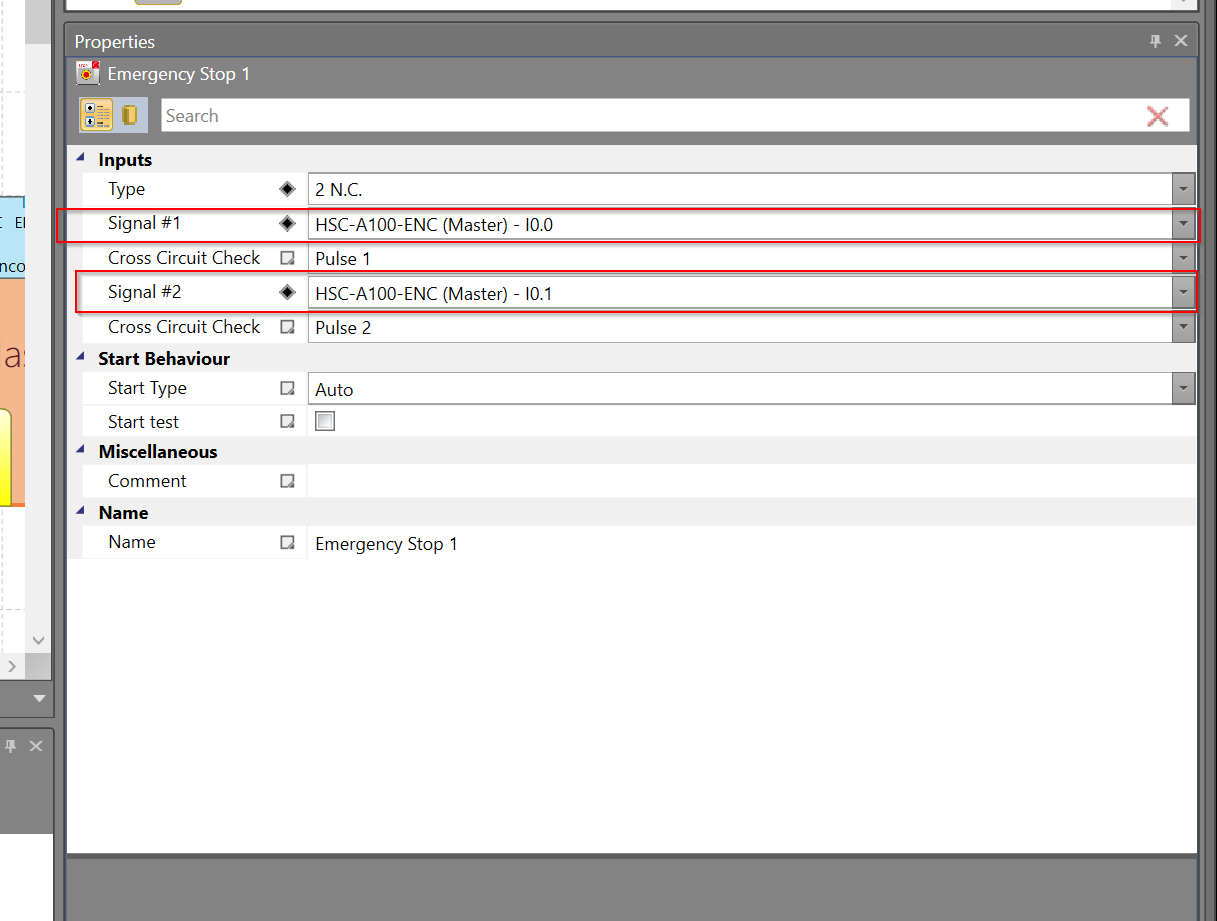Click the Properties panel title
1217x921 pixels.
115,42
